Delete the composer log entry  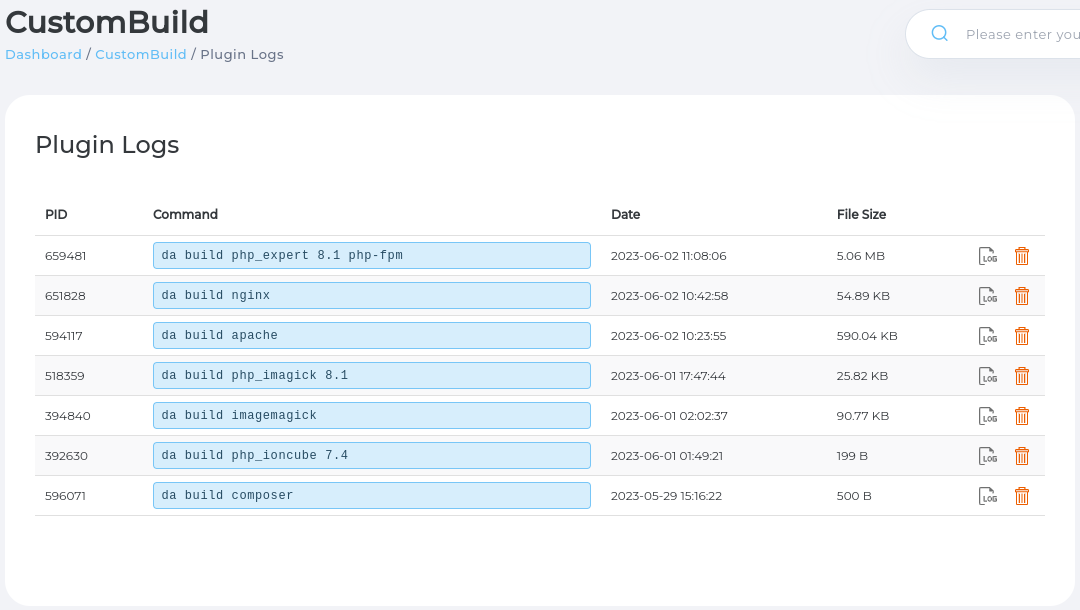point(1021,495)
